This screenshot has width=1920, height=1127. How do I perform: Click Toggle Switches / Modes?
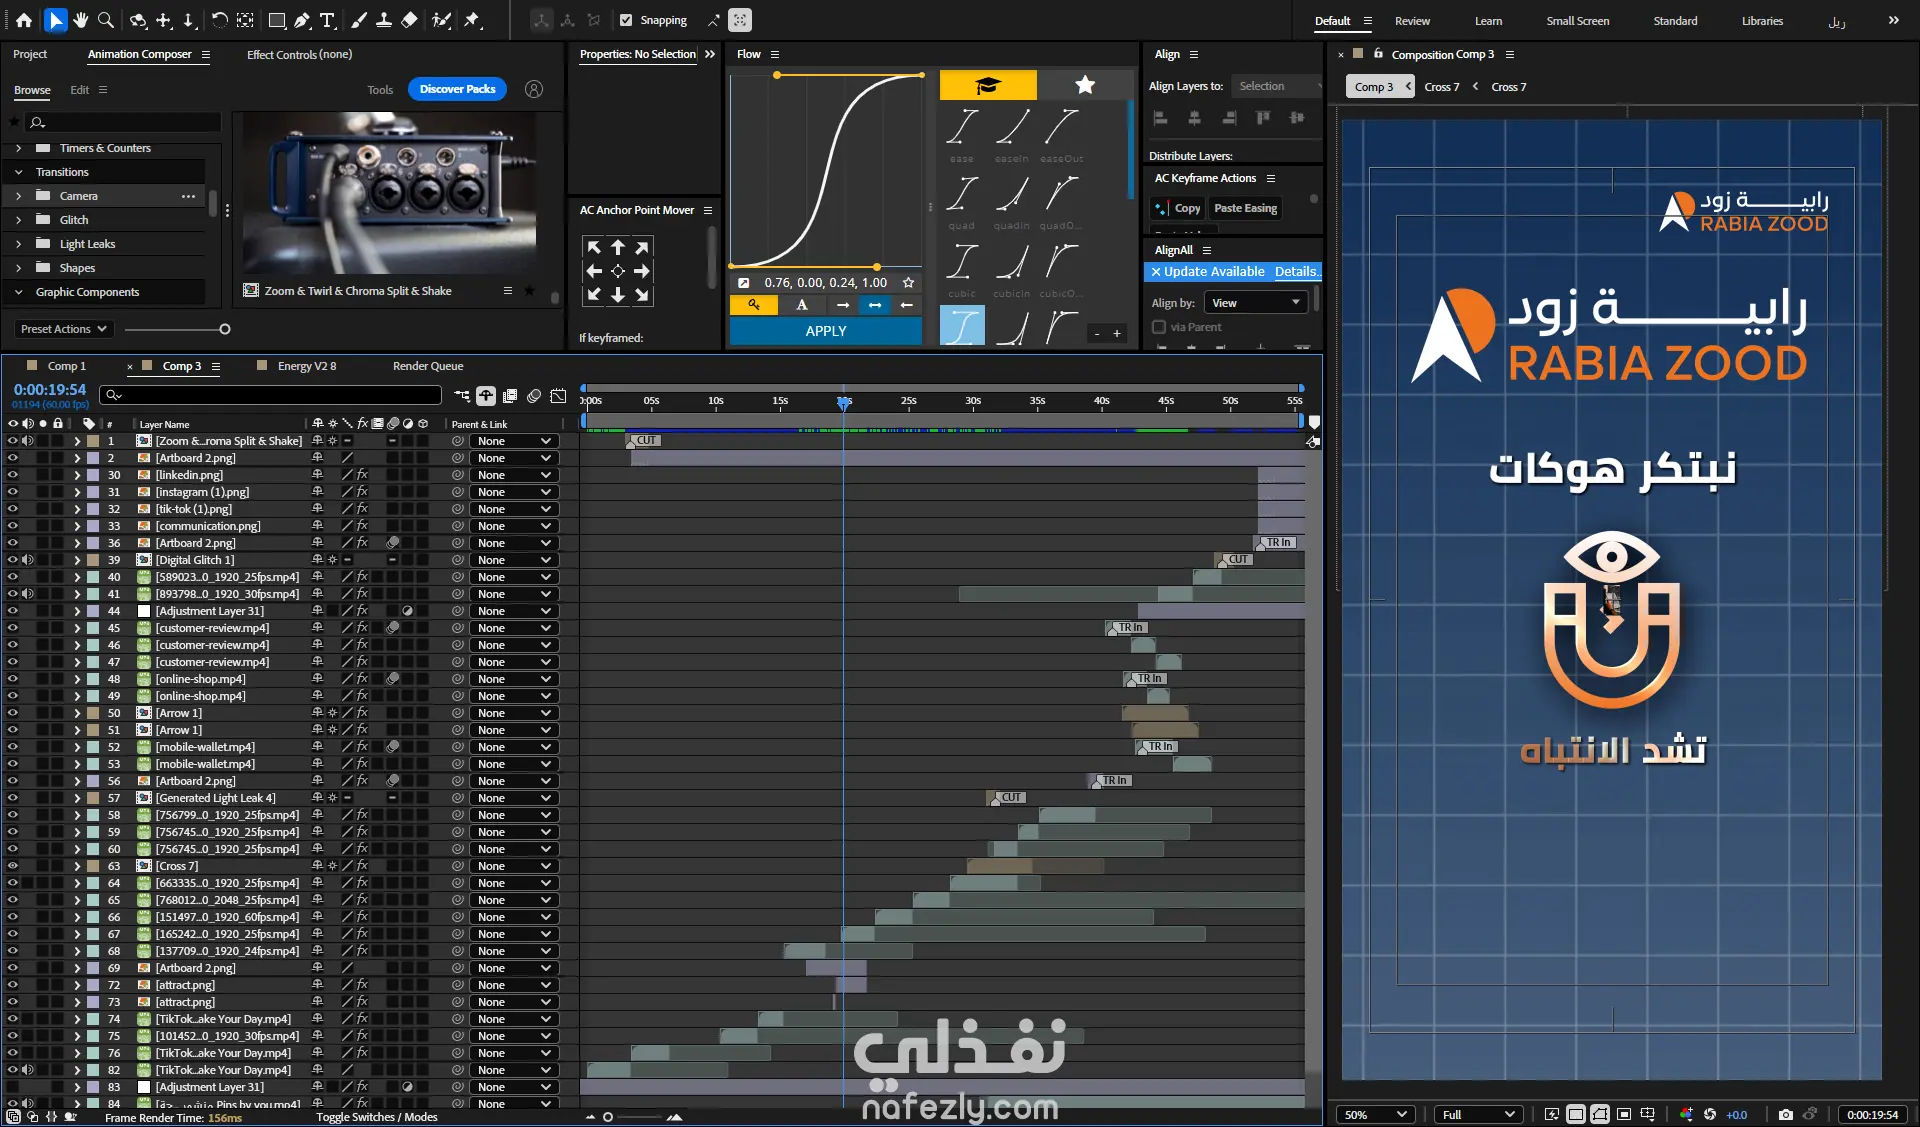coord(377,1117)
